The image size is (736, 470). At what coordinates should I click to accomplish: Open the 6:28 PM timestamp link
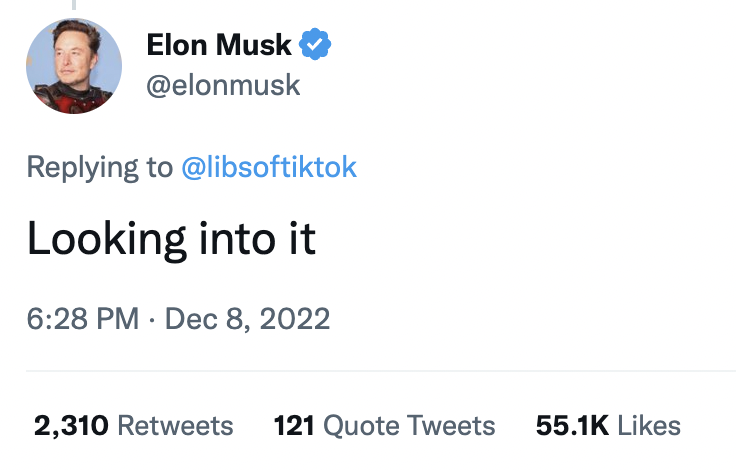pos(83,319)
